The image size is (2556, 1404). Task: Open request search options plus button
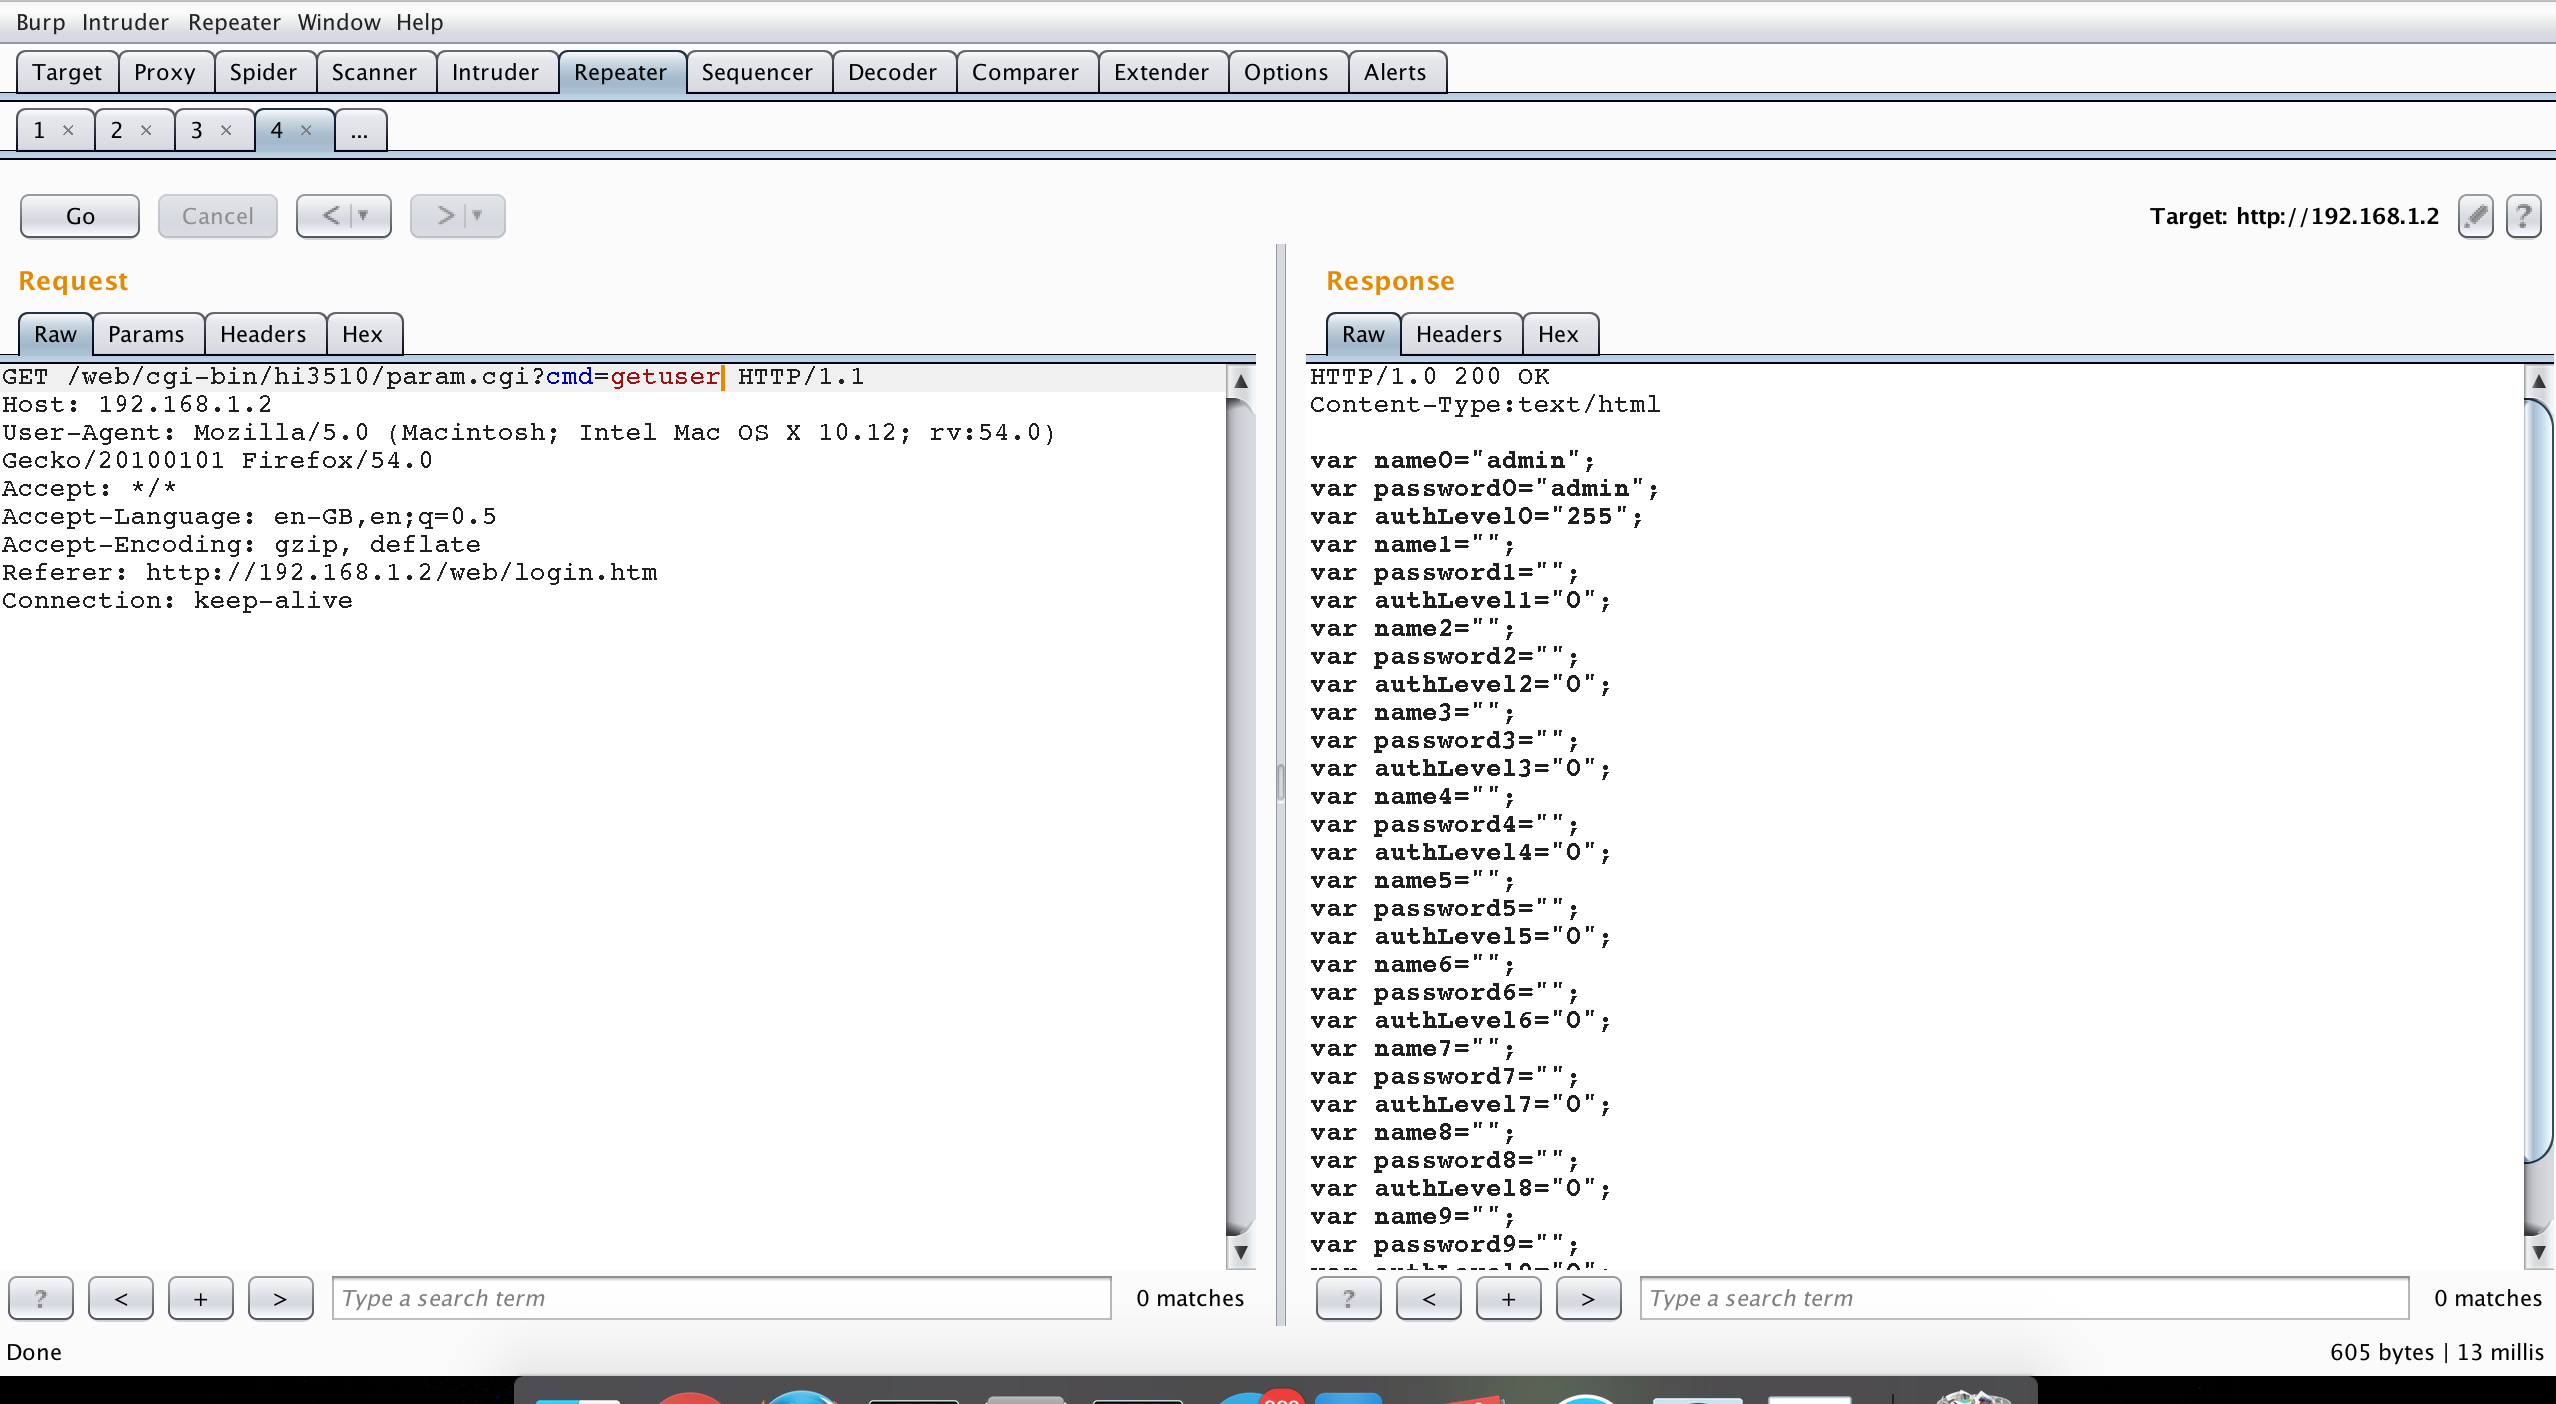click(x=201, y=1298)
